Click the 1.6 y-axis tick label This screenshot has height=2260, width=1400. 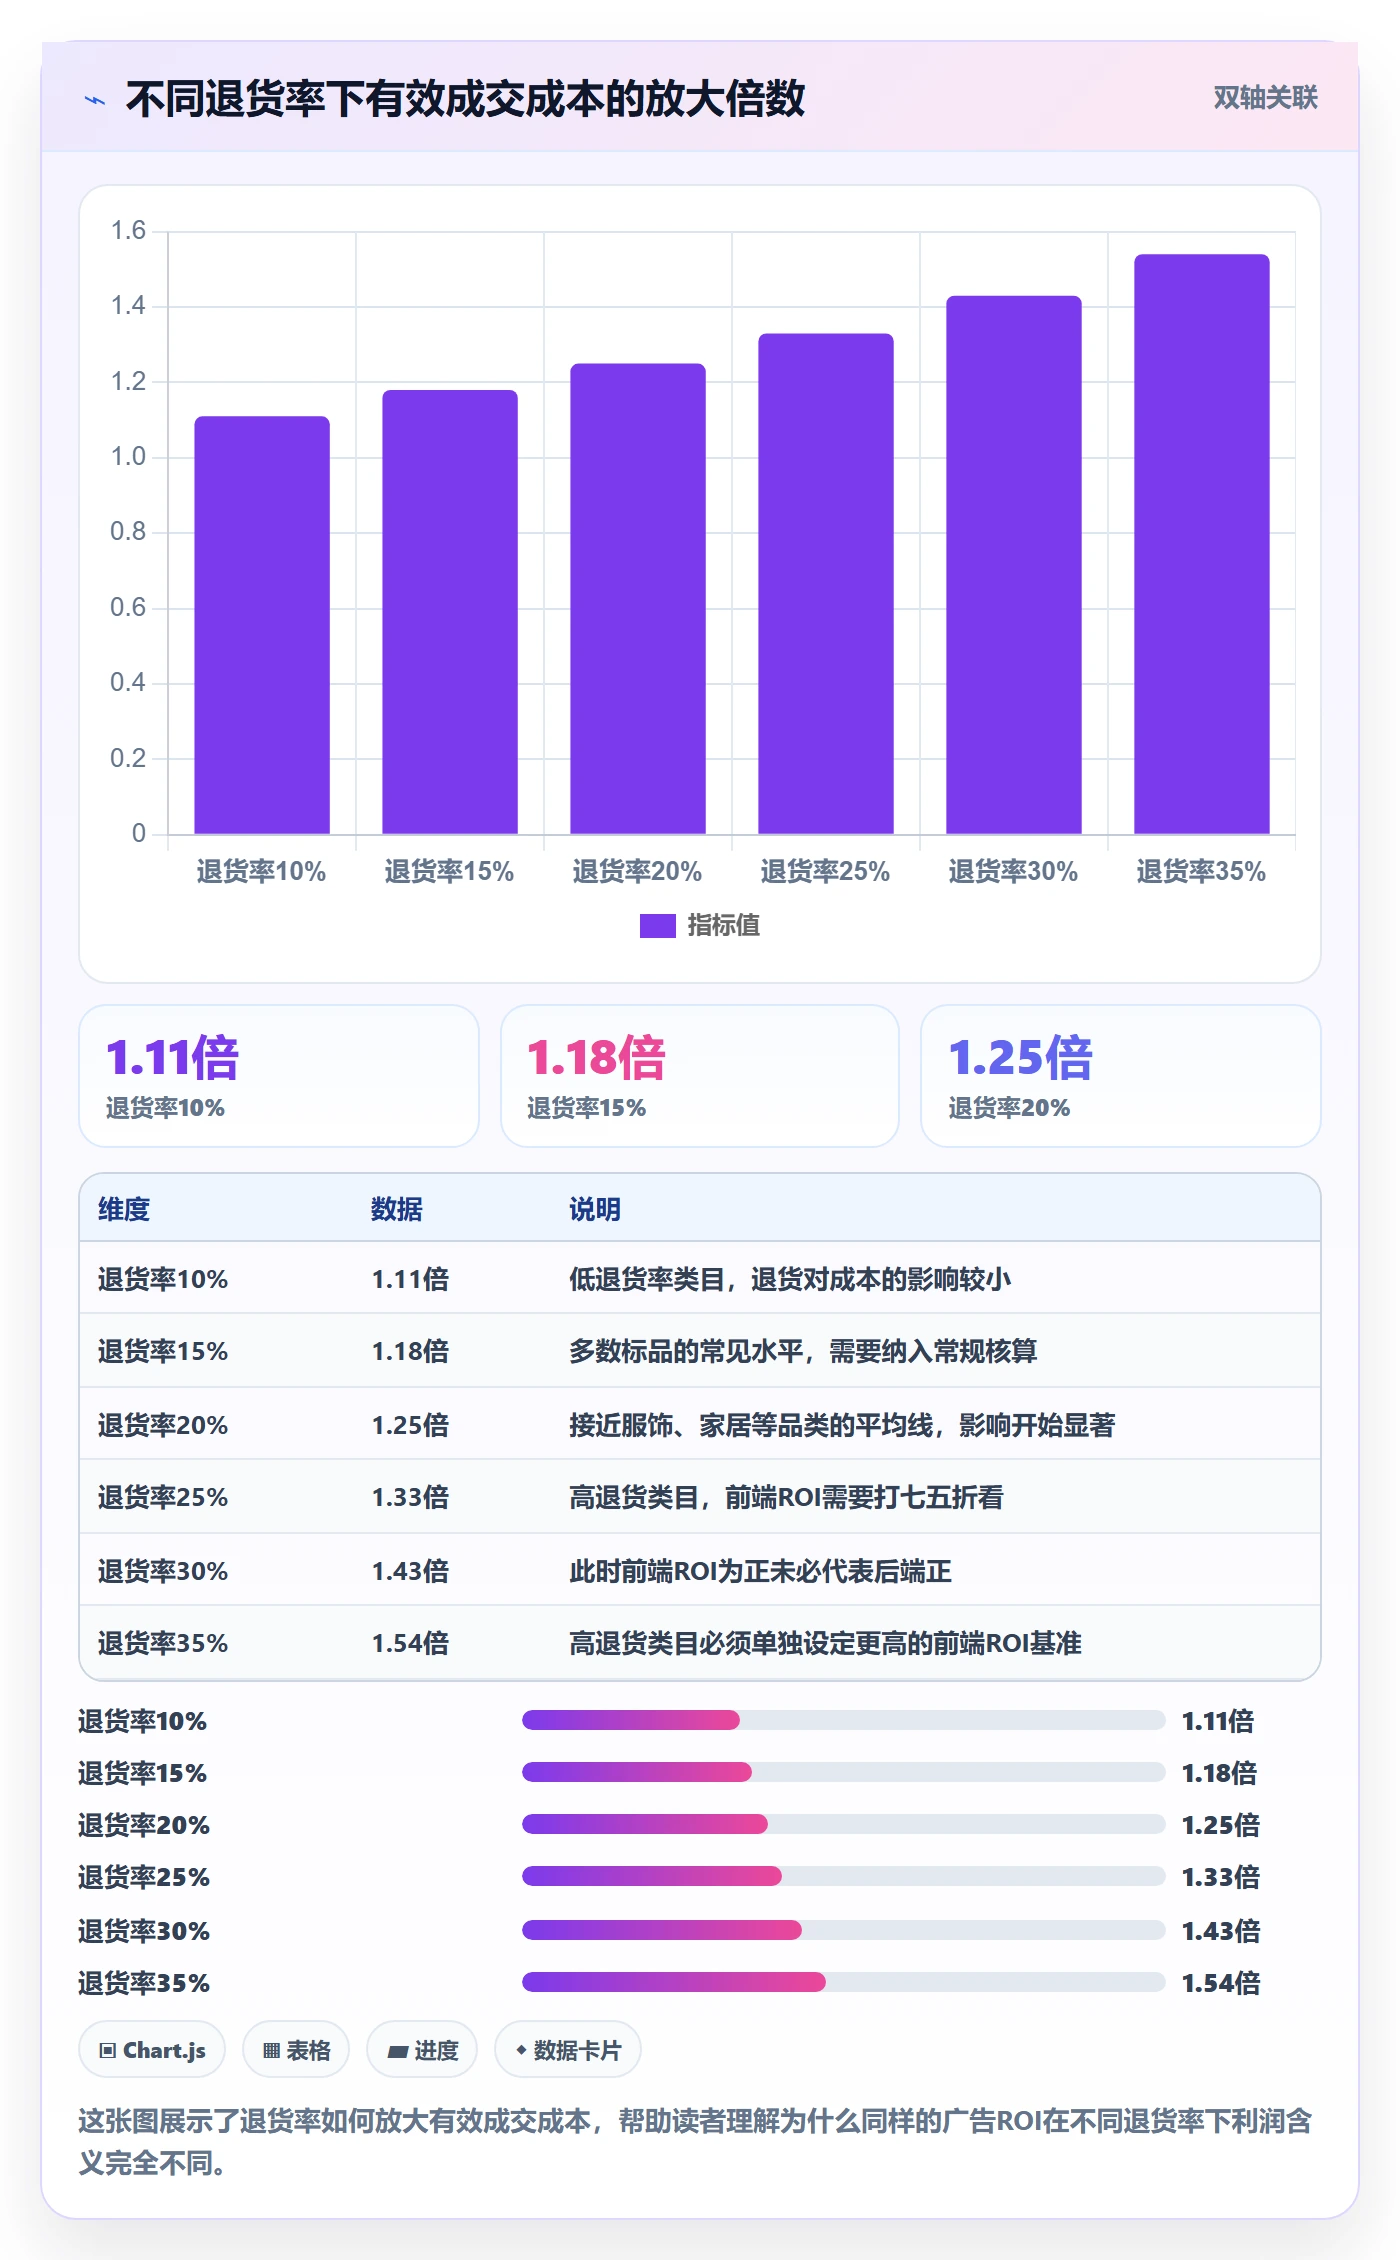[128, 231]
